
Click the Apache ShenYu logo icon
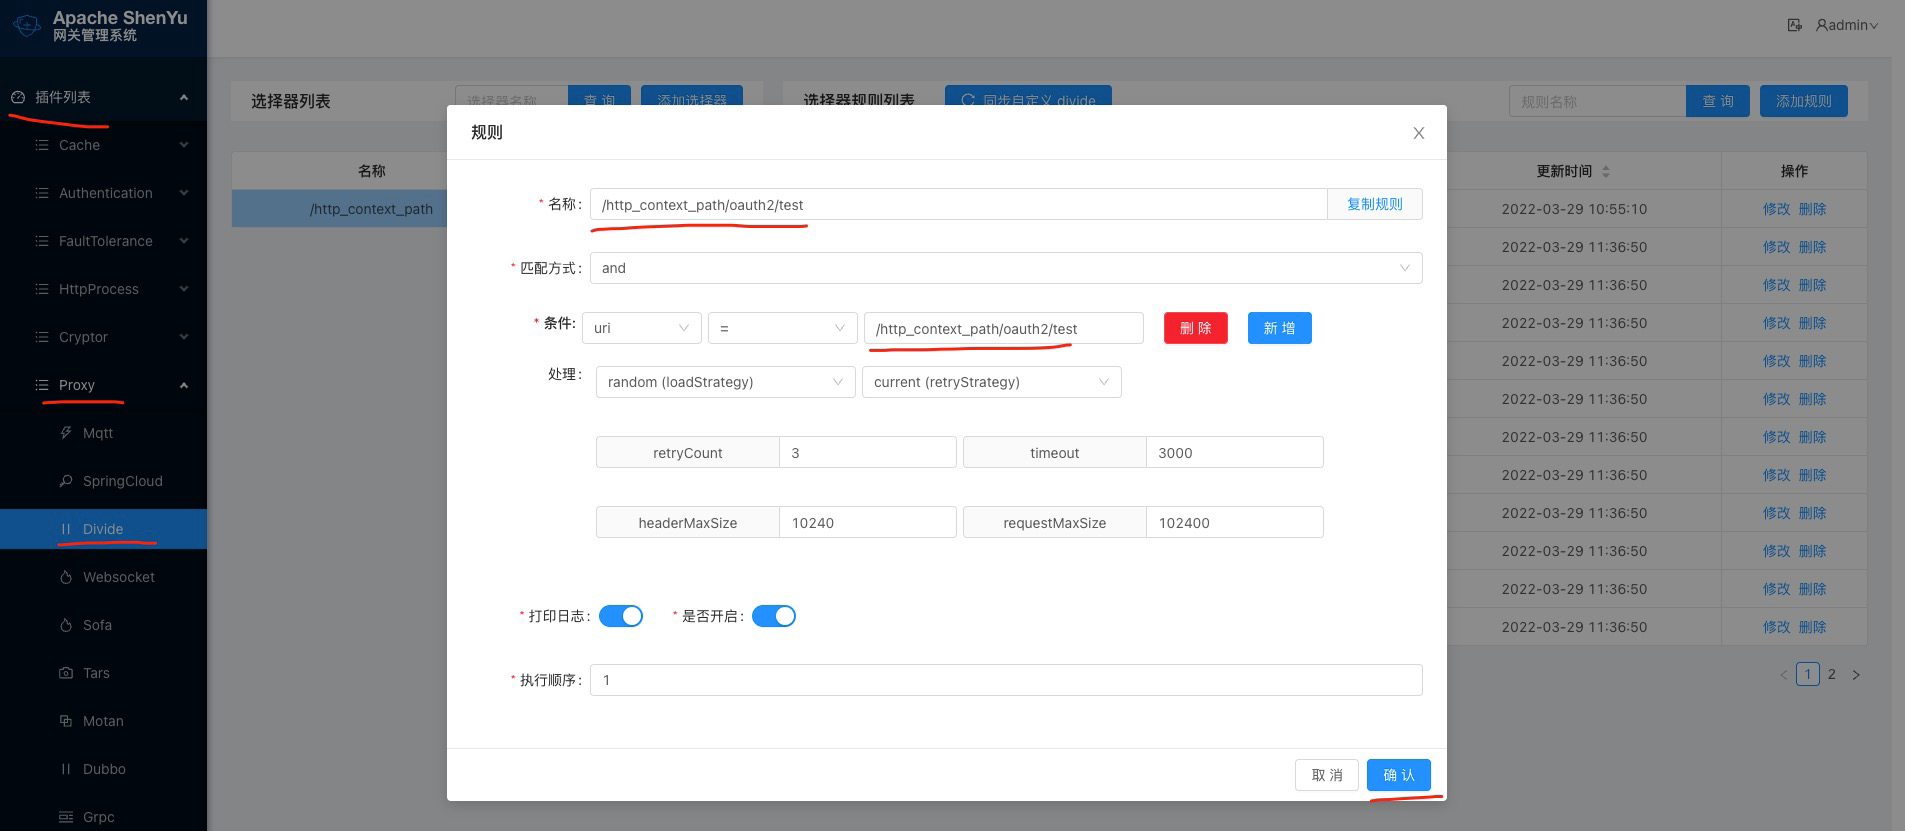(27, 25)
